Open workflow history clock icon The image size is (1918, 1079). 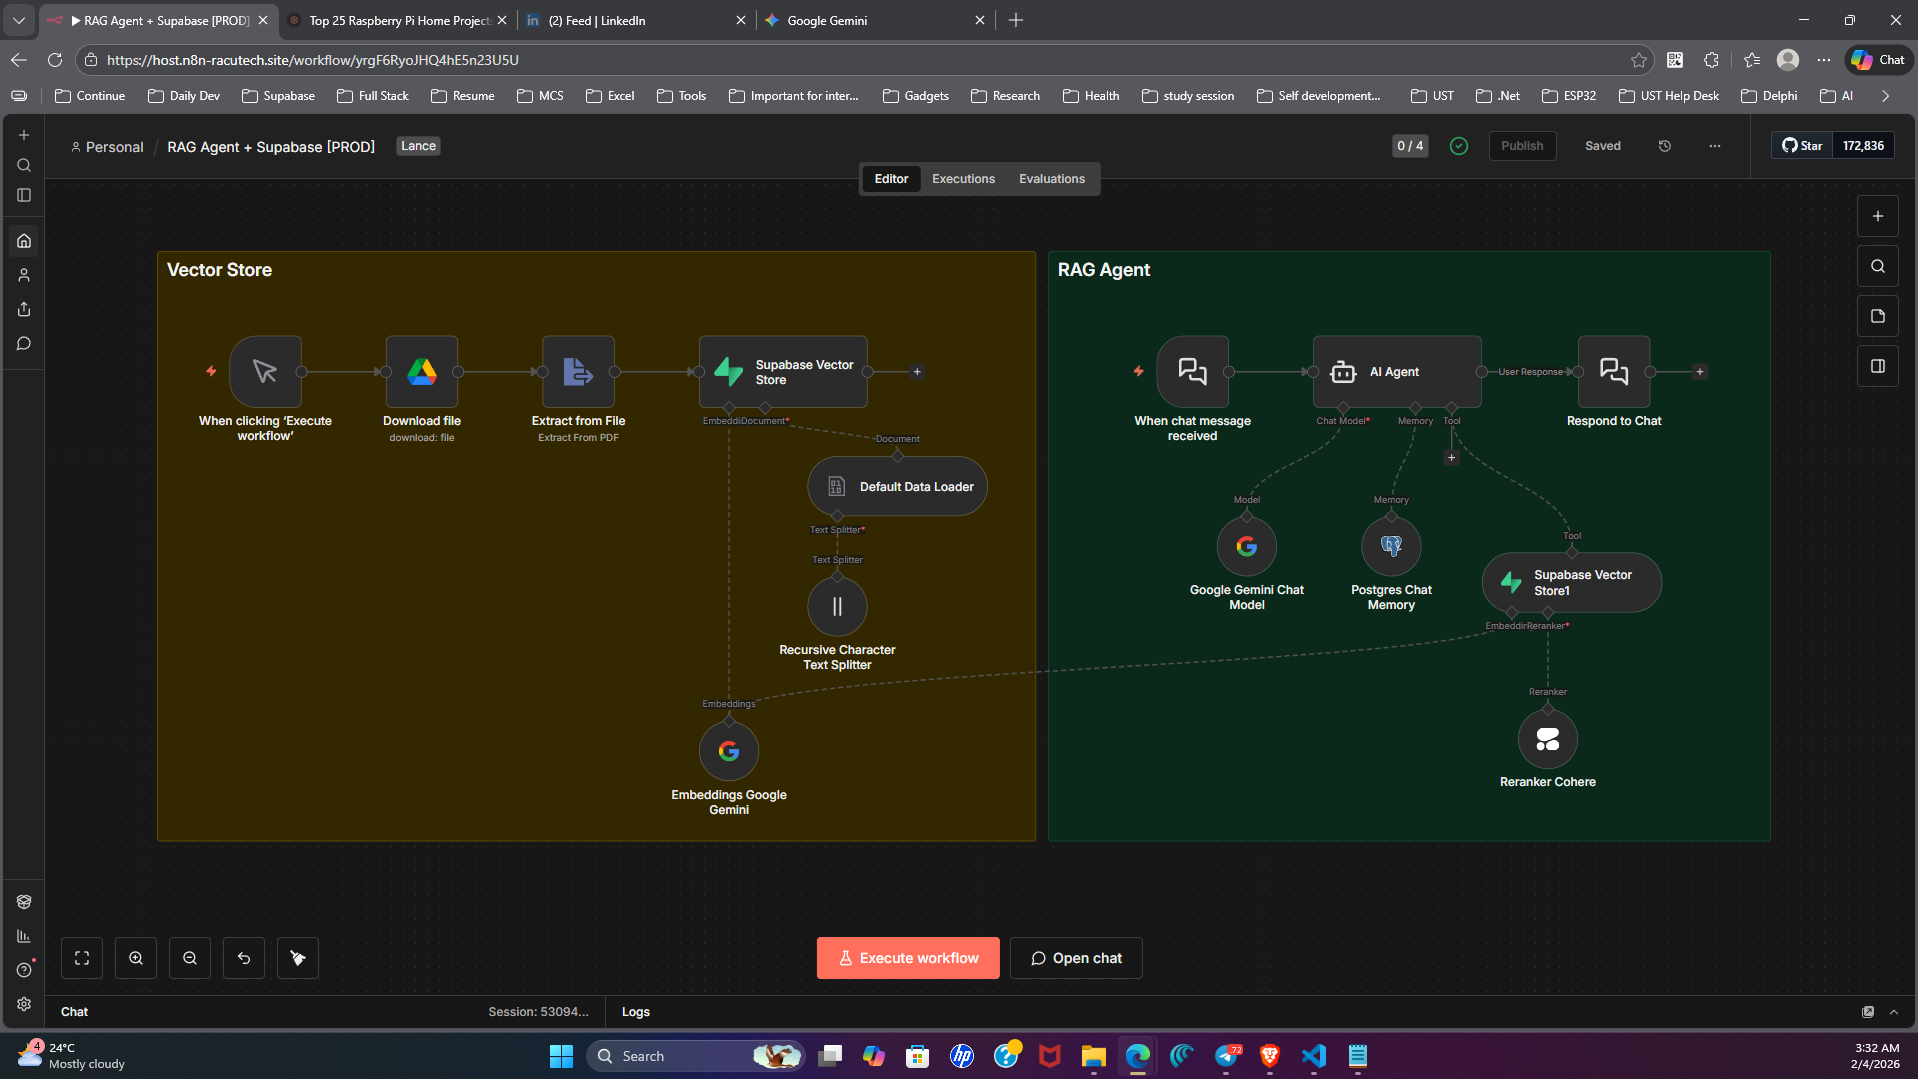tap(1665, 146)
